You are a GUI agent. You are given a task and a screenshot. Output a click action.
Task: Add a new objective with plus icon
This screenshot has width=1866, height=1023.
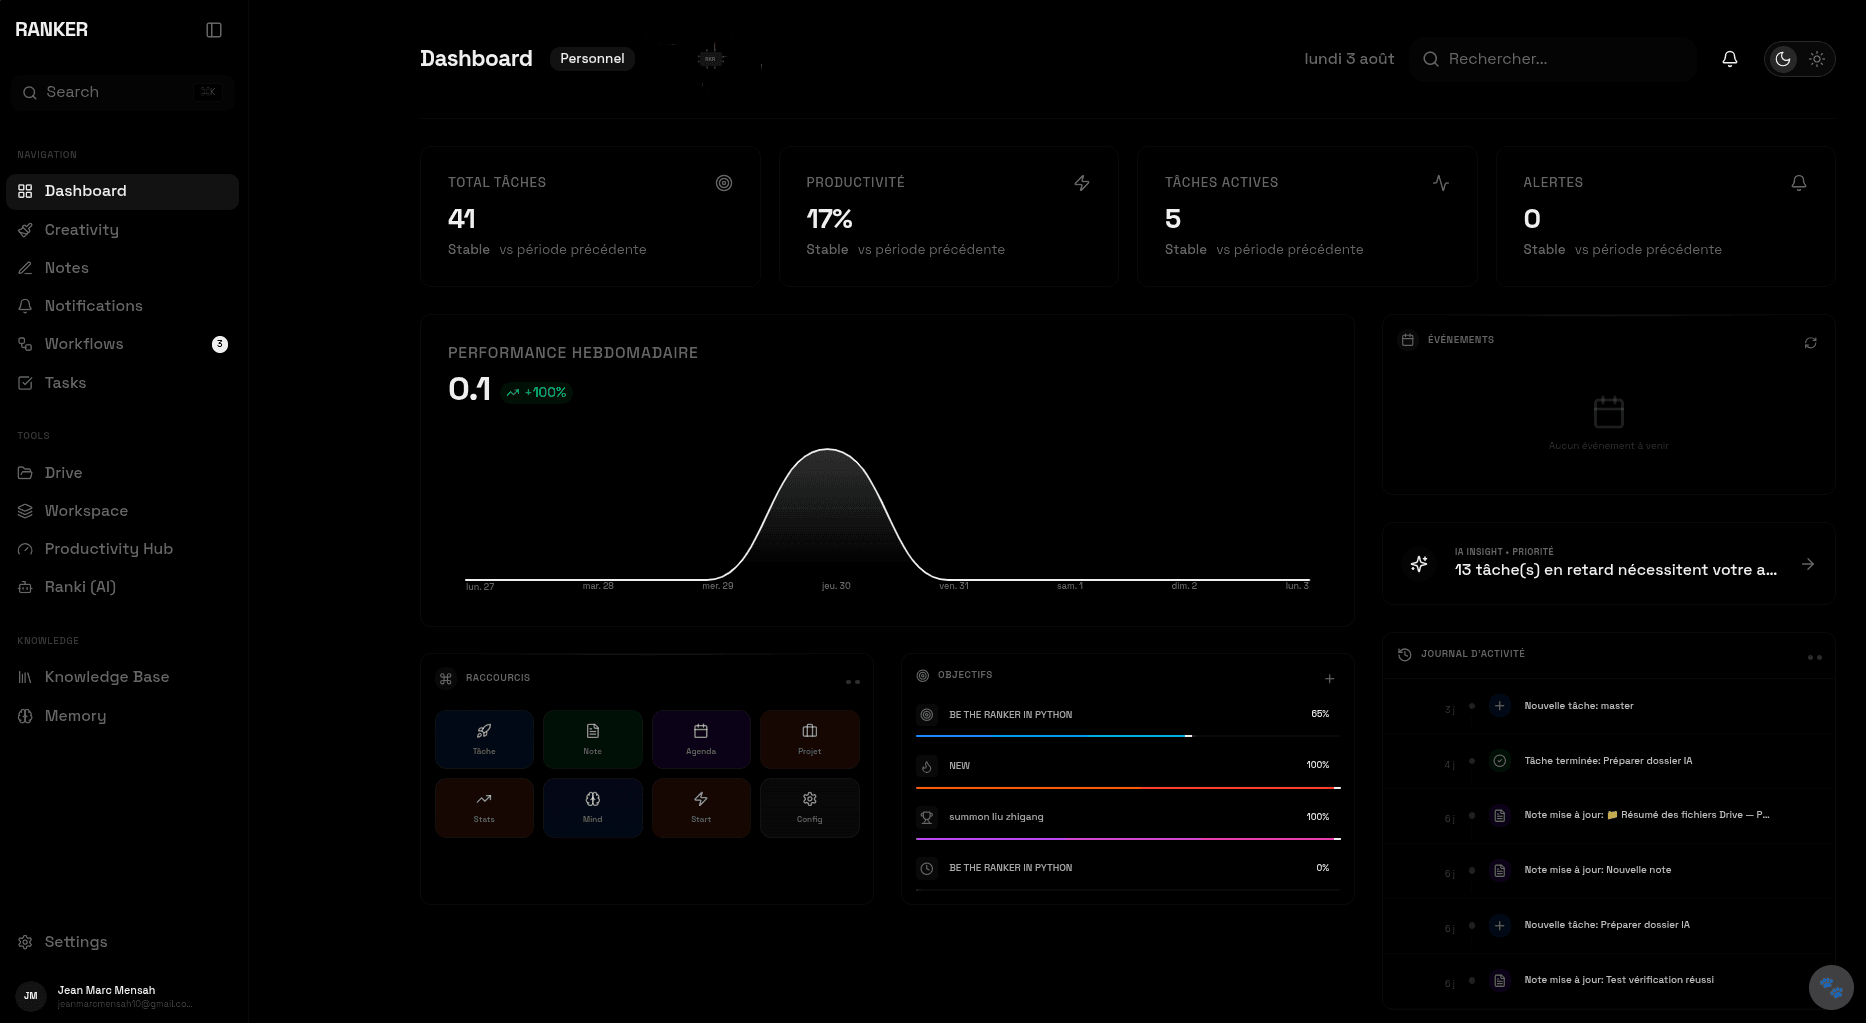[x=1330, y=679]
